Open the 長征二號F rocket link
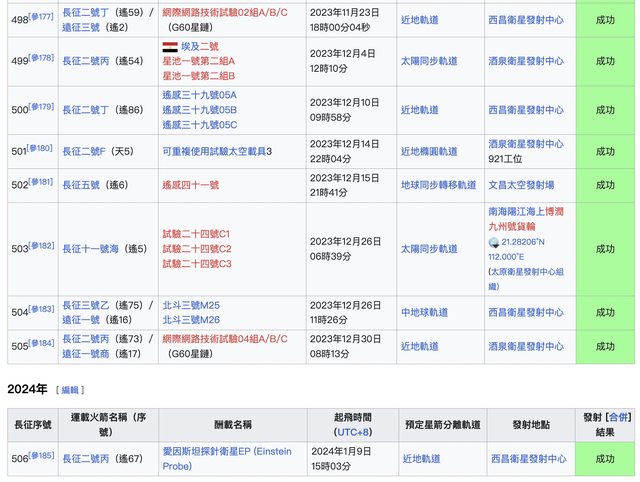 click(84, 152)
